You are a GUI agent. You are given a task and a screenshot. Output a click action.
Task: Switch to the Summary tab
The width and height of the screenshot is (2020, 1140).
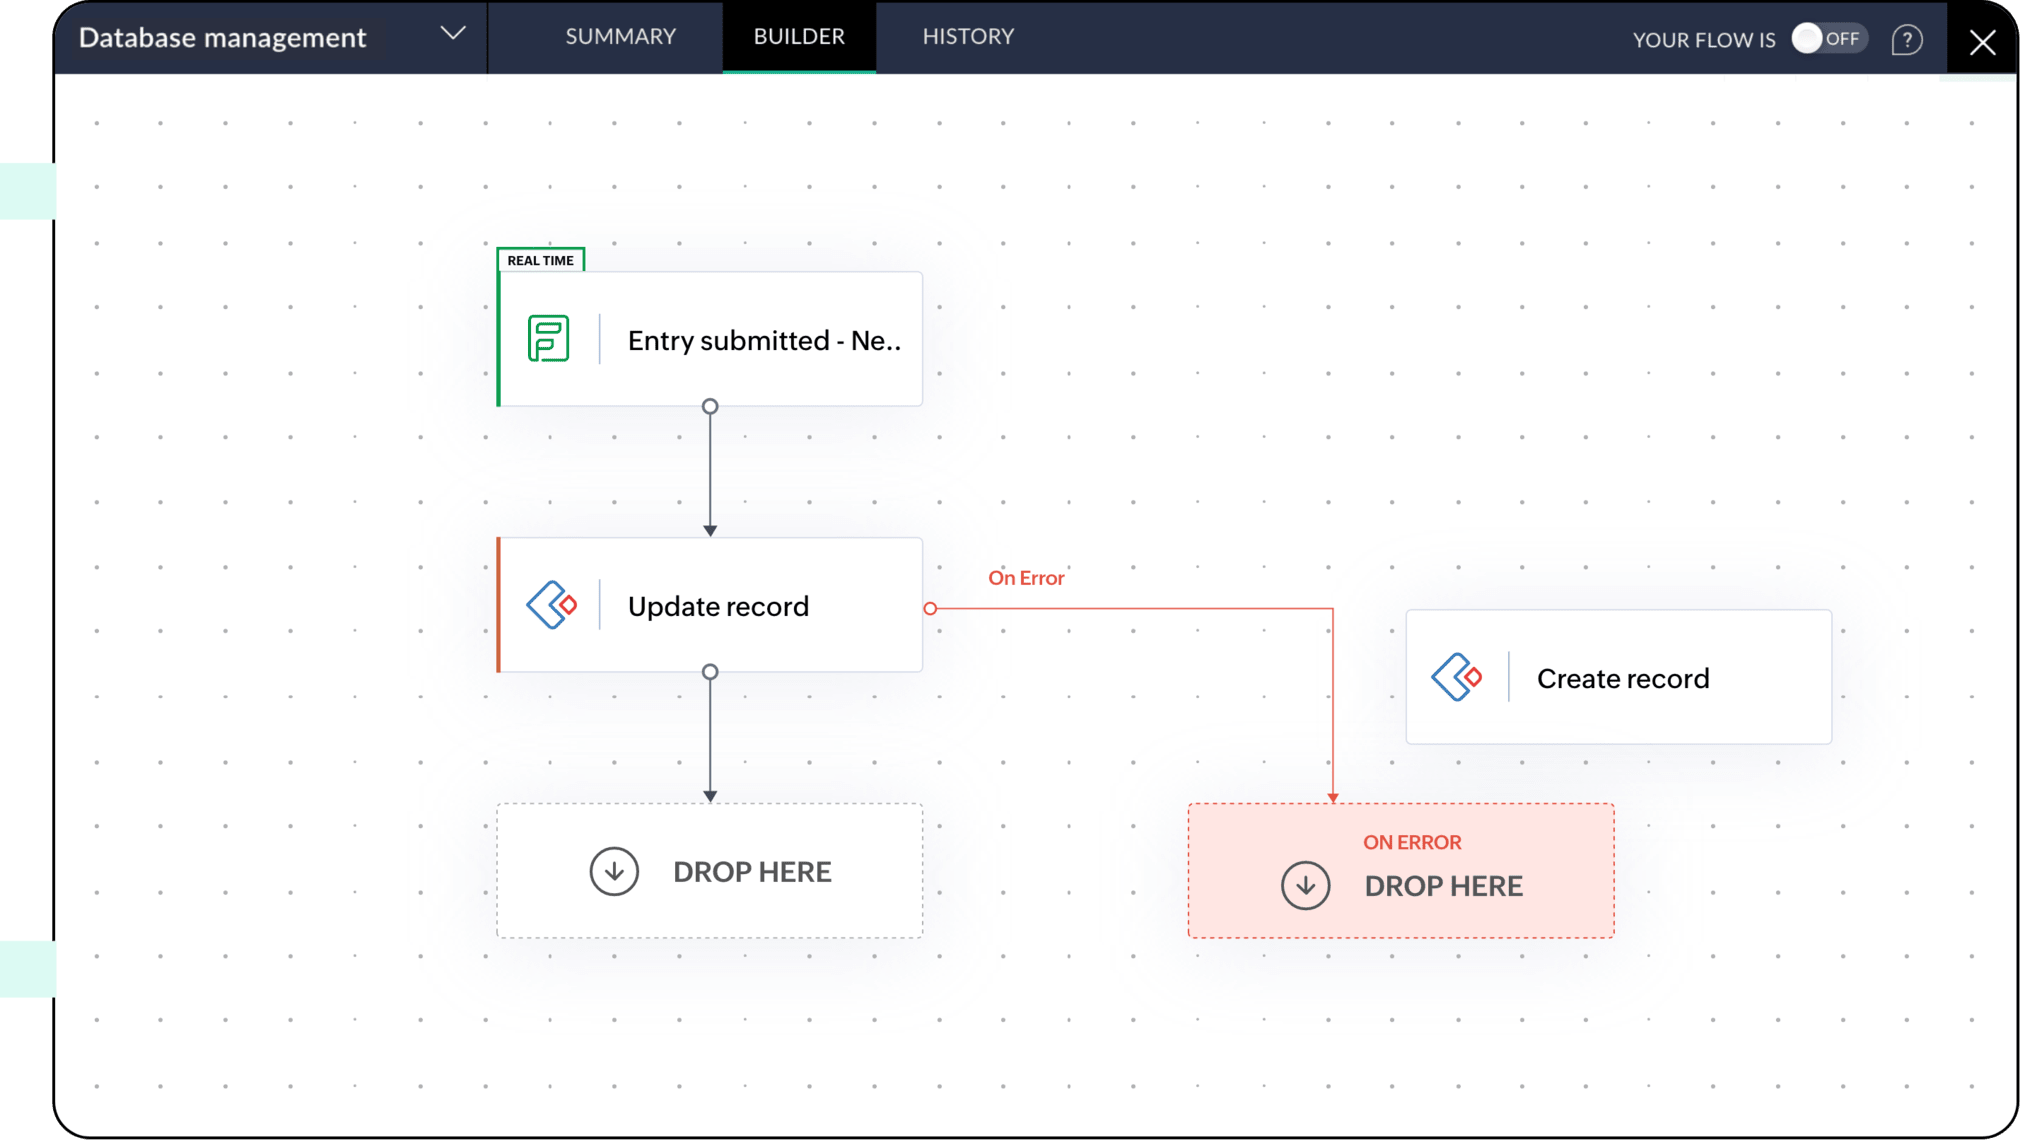pos(620,36)
